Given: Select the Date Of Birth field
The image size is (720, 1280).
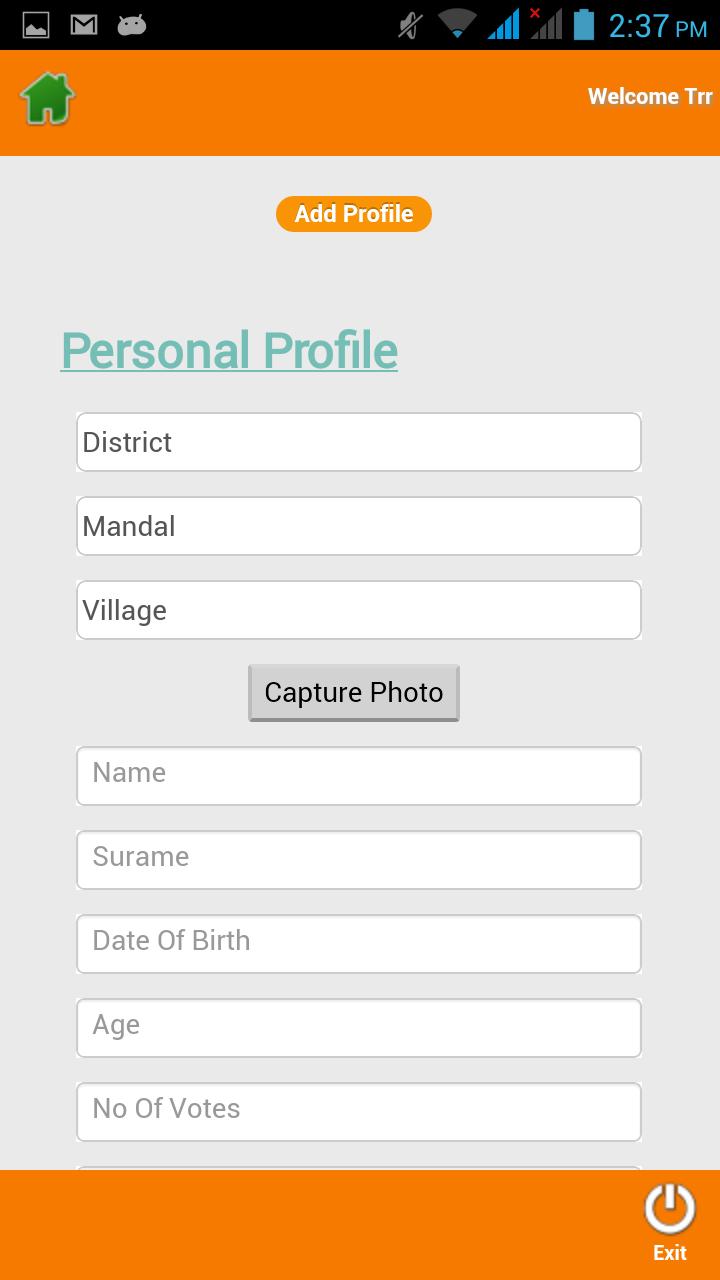Looking at the screenshot, I should 359,944.
